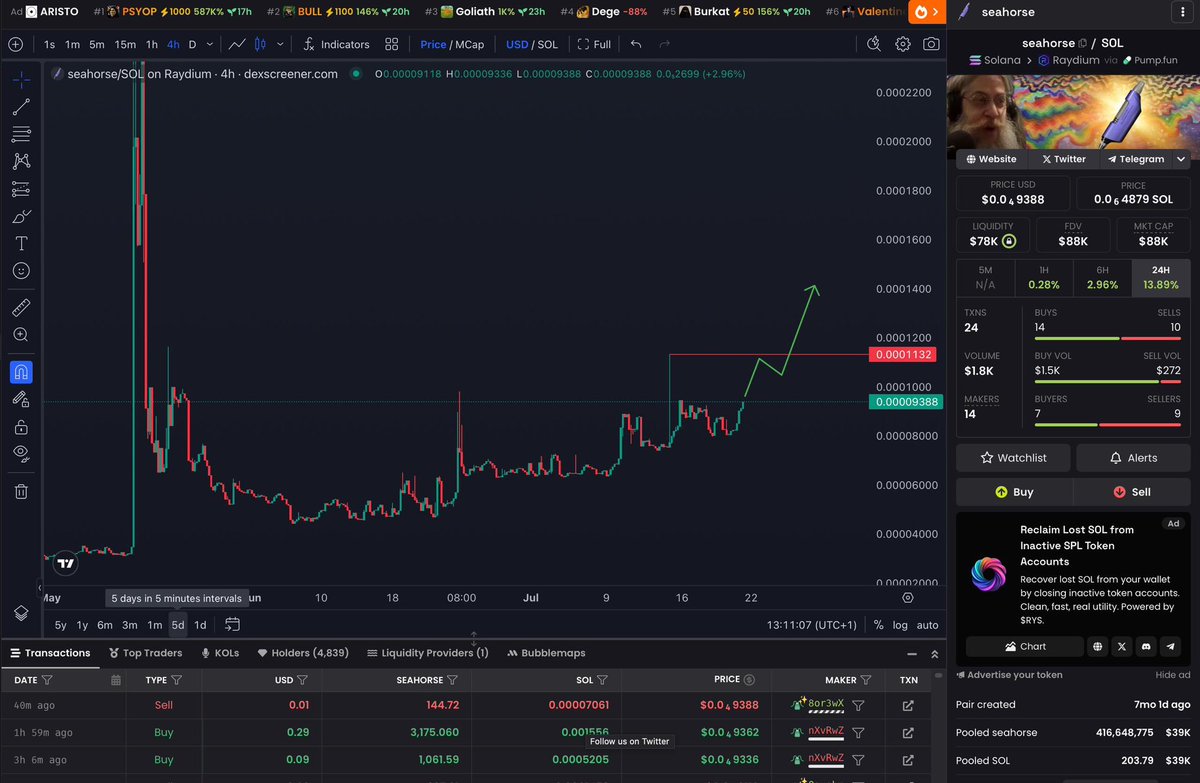Add seahorse to Watchlist
The height and width of the screenshot is (783, 1200).
tap(1014, 458)
